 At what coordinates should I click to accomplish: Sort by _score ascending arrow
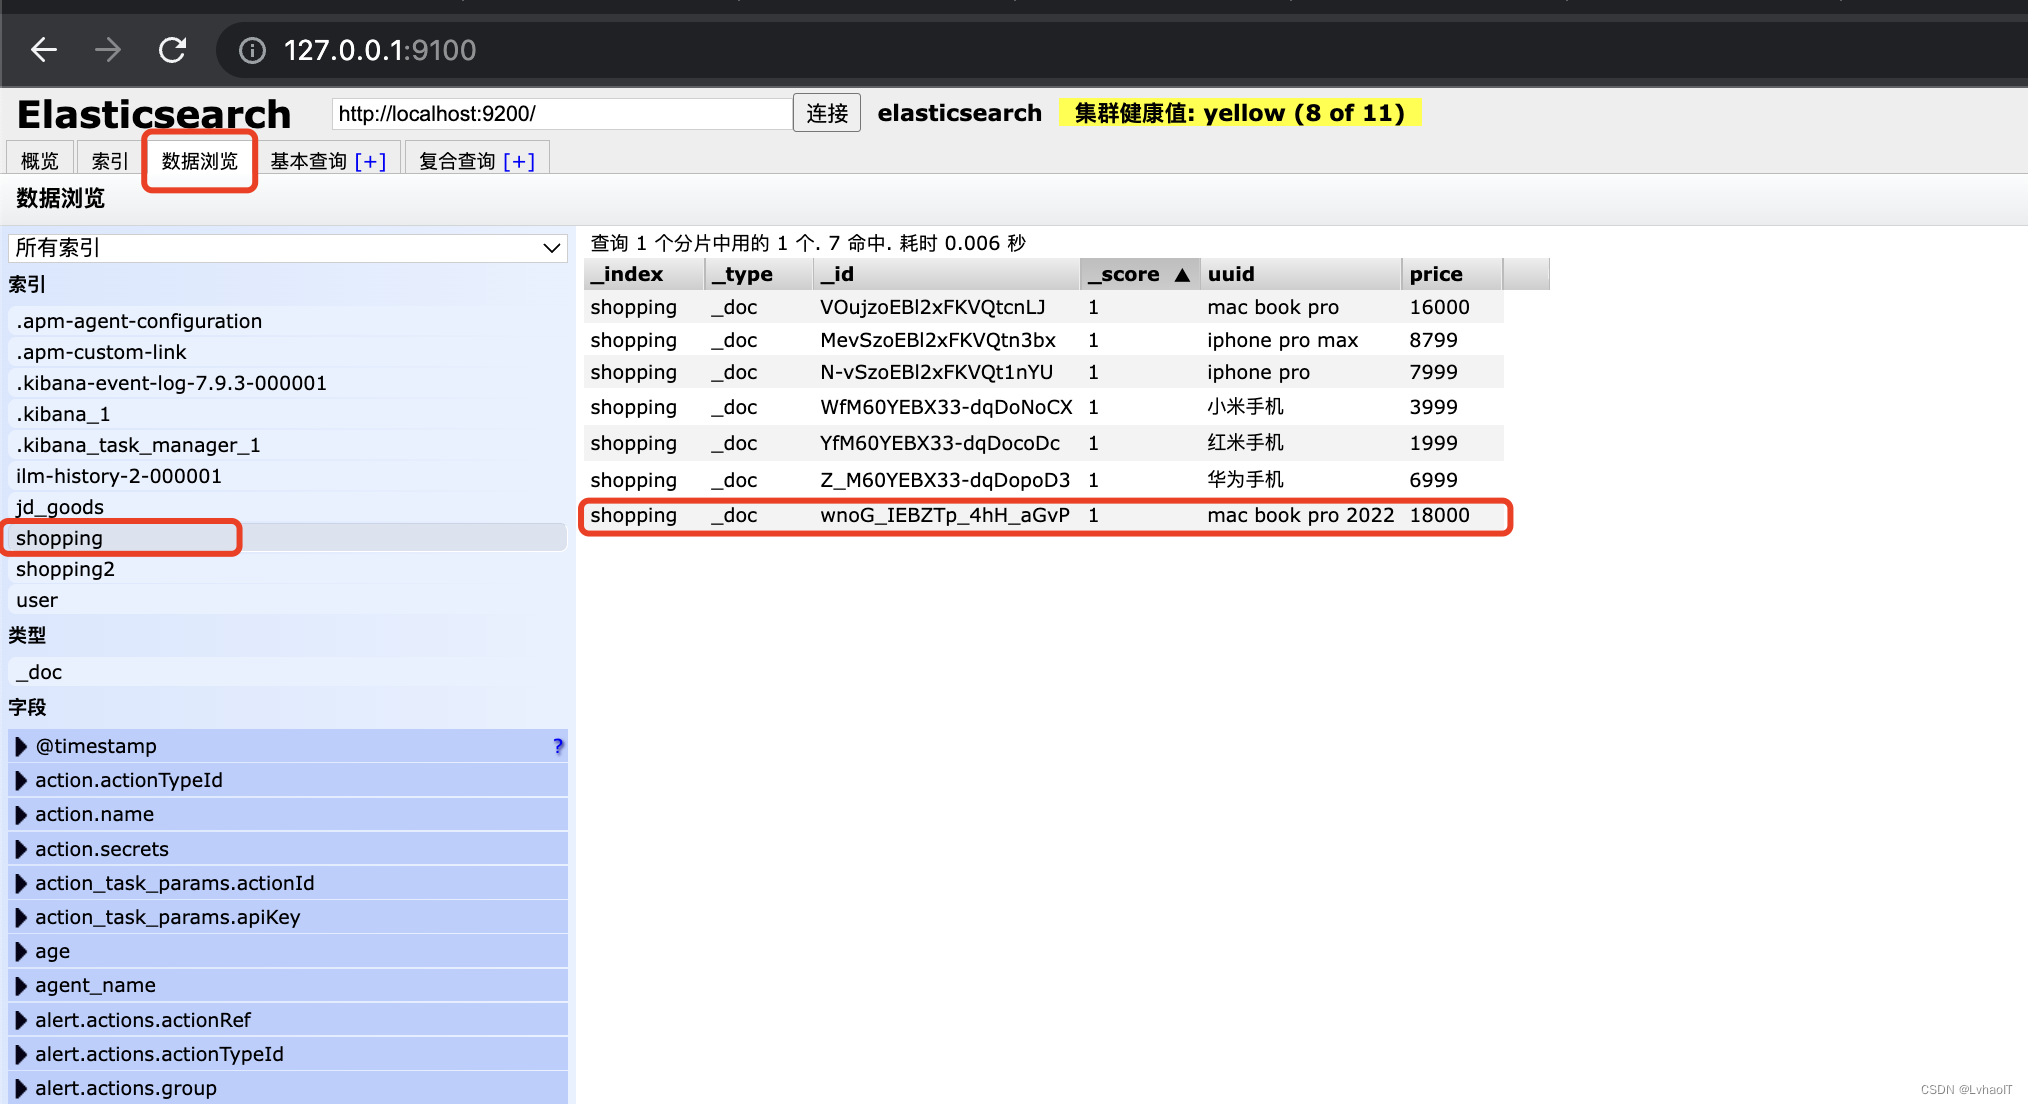coord(1182,275)
